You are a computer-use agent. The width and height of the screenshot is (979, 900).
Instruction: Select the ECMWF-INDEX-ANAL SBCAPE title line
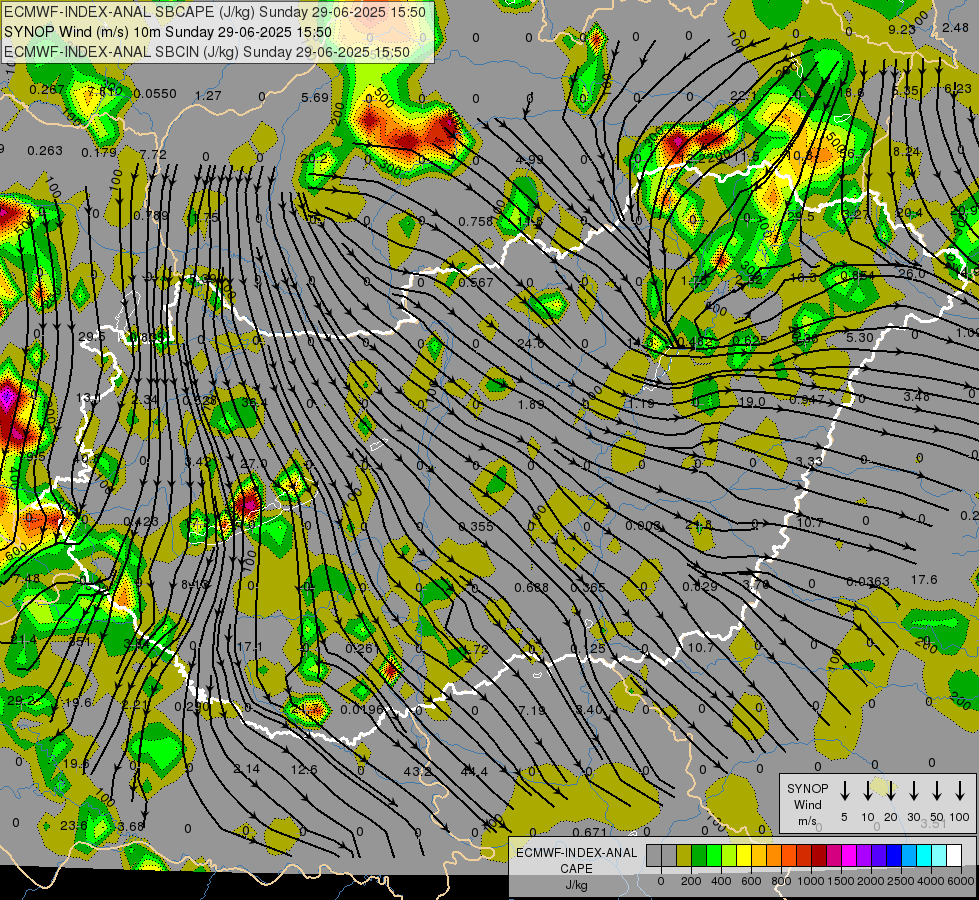coord(215,12)
